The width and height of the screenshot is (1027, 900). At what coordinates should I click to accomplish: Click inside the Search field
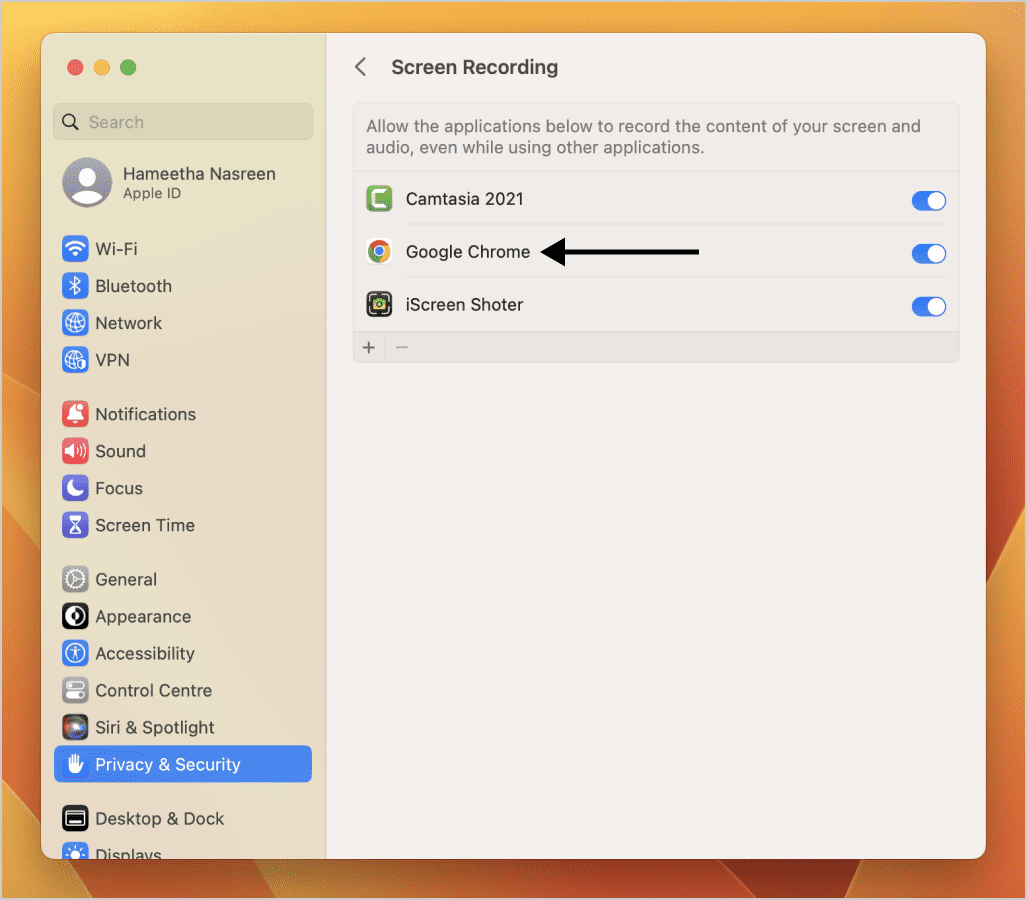(x=183, y=122)
